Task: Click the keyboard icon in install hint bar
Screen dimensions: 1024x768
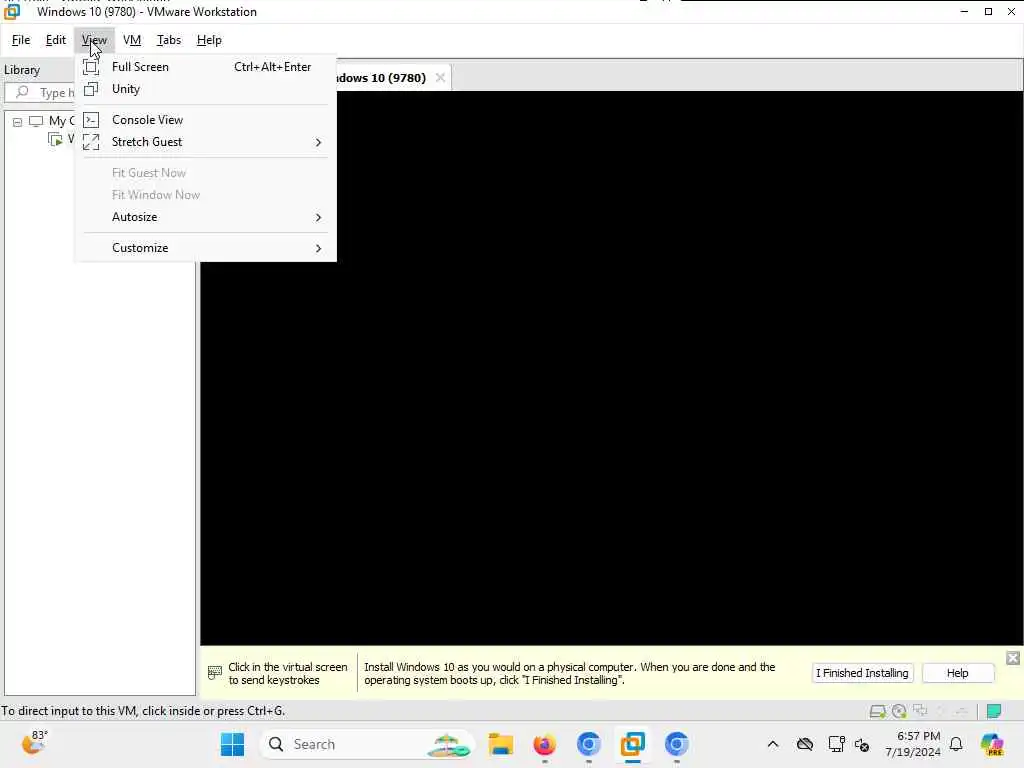Action: (214, 673)
